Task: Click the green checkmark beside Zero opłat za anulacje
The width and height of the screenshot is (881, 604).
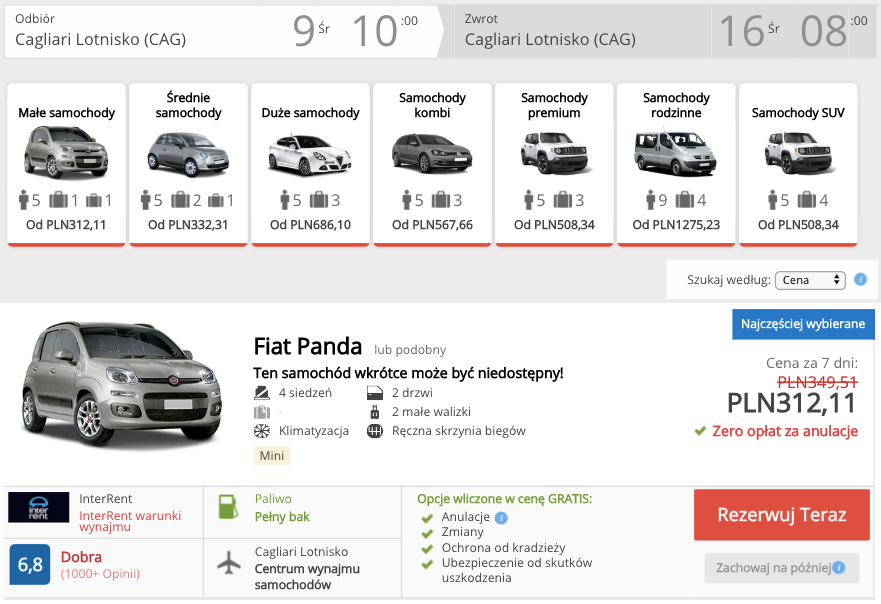Action: (700, 431)
